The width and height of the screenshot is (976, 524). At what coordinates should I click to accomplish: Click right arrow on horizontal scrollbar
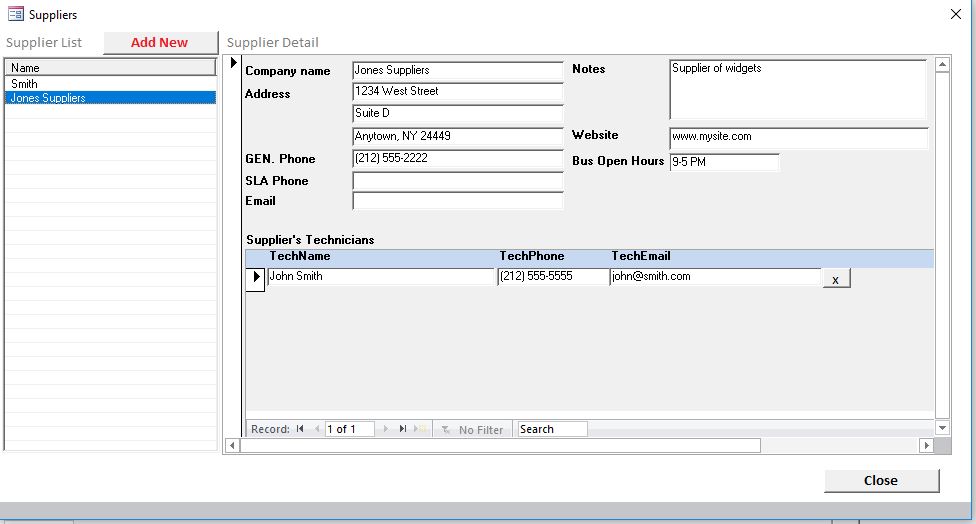[x=926, y=445]
